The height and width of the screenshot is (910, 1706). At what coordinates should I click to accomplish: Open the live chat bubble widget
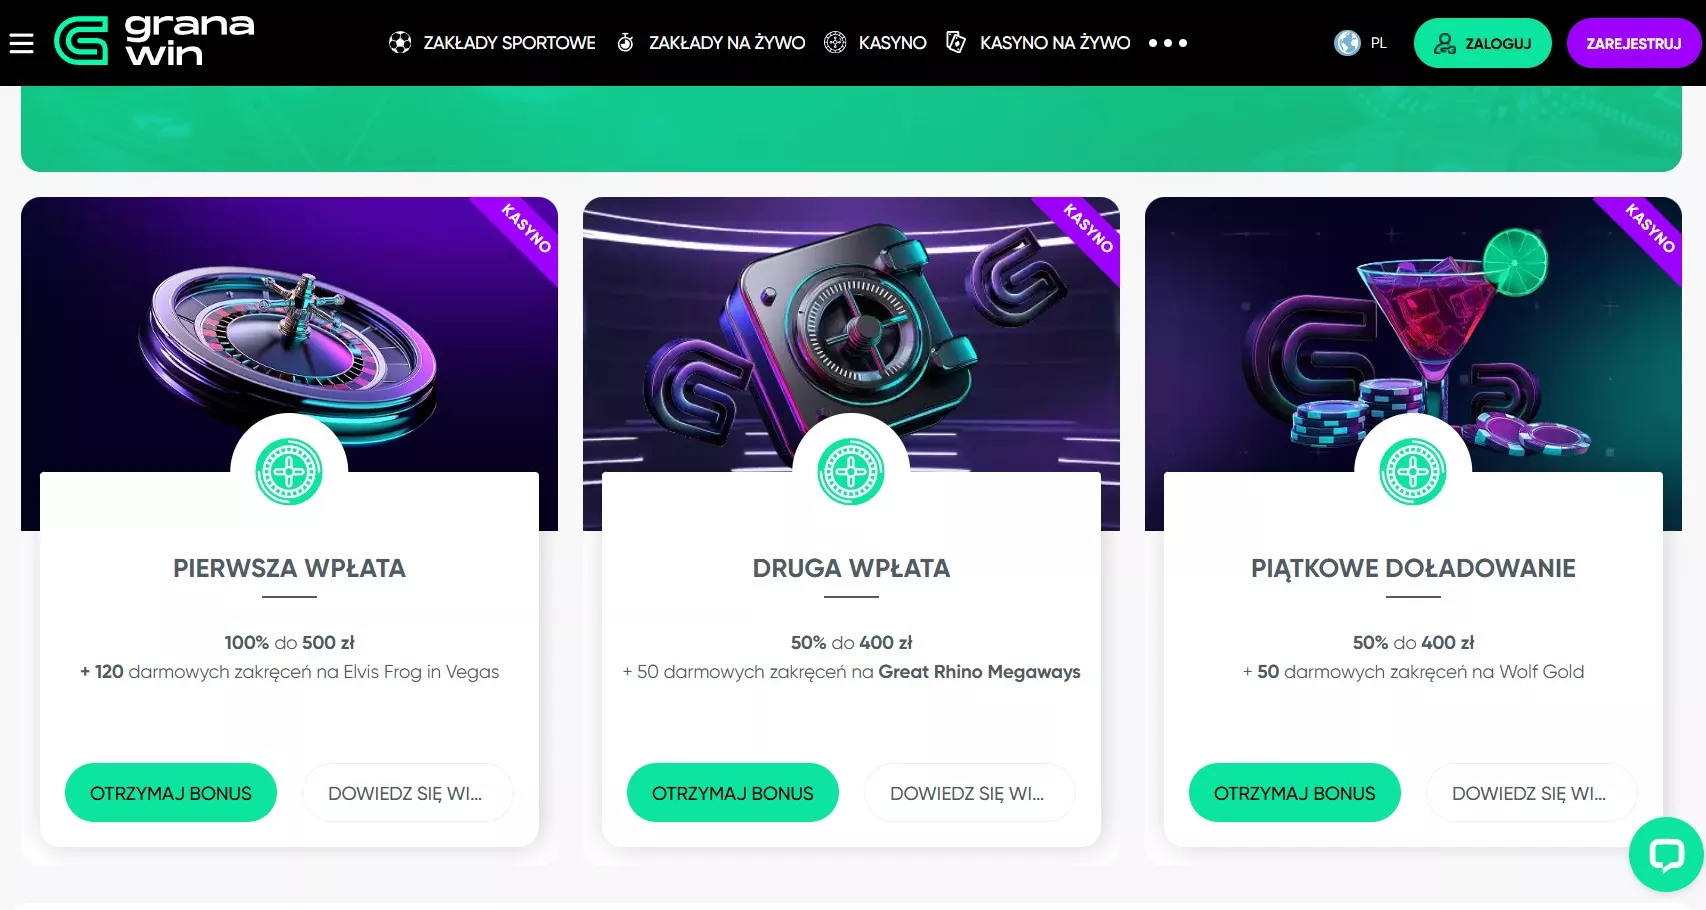tap(1667, 855)
